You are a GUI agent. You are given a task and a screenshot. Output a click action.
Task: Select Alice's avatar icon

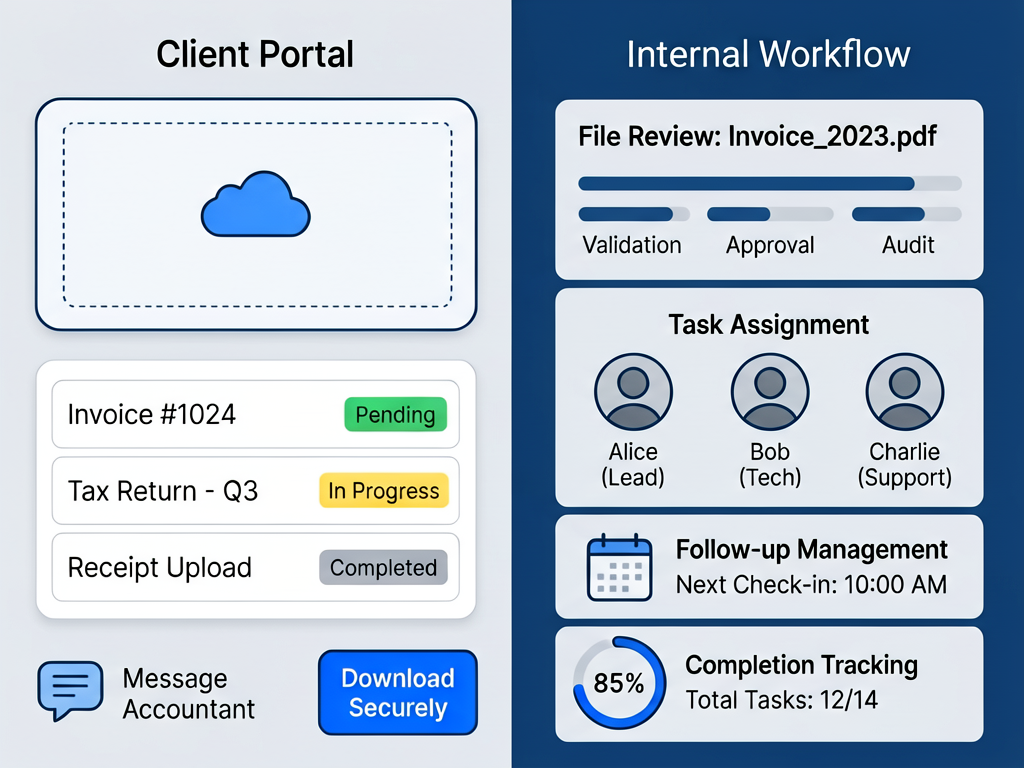click(x=633, y=392)
